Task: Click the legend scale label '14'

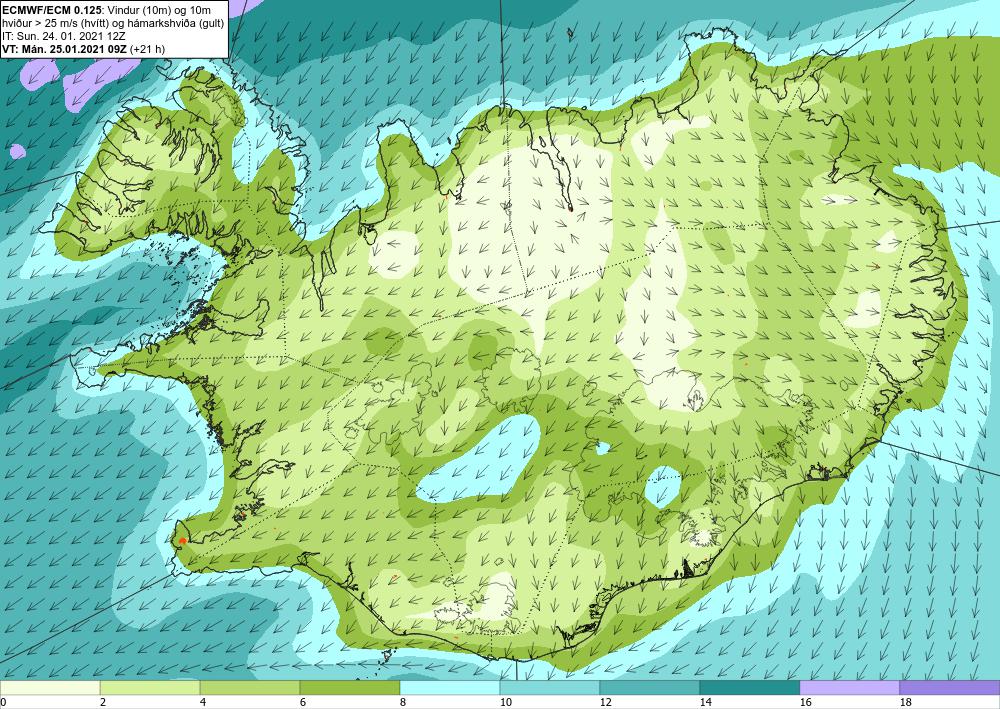Action: point(705,702)
